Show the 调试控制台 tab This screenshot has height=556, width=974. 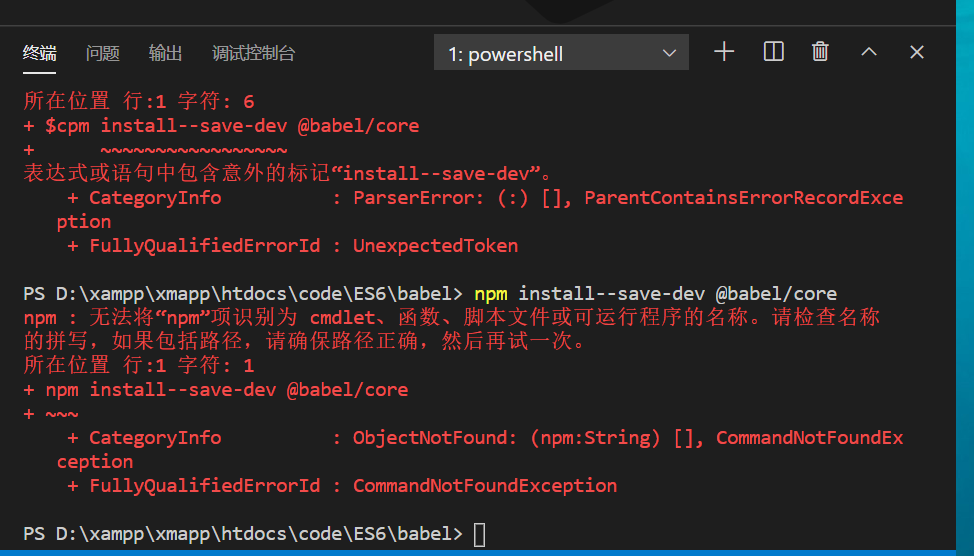point(253,53)
